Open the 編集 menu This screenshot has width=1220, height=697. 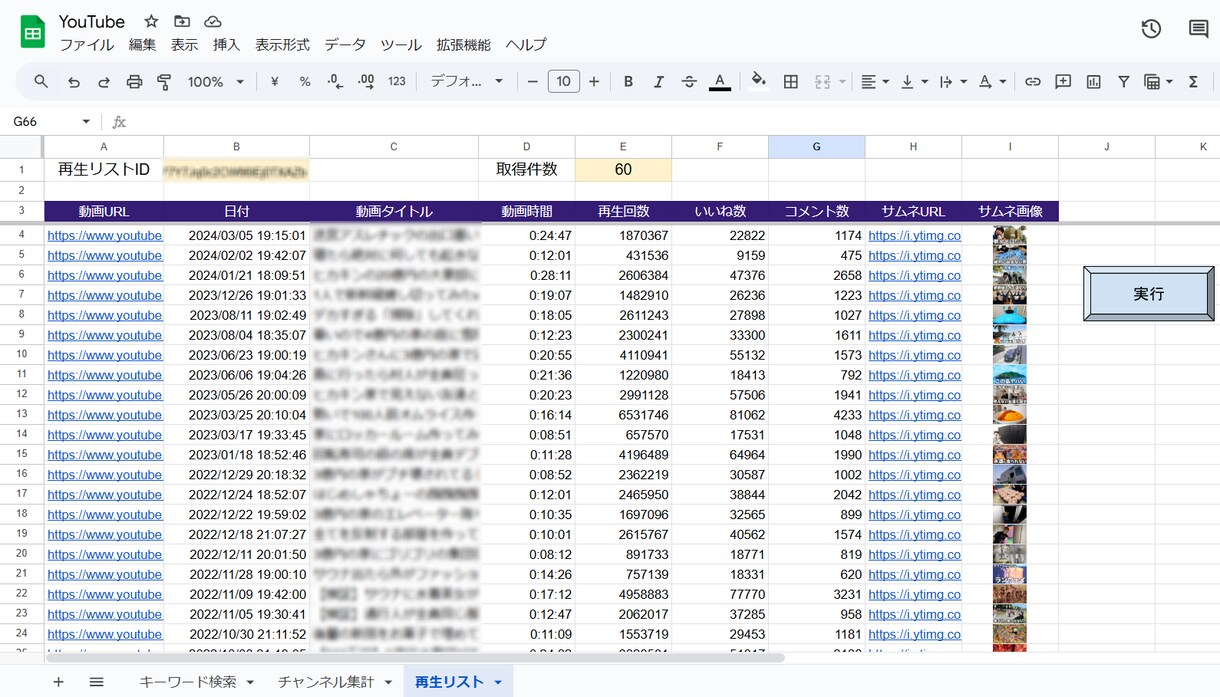pyautogui.click(x=142, y=45)
